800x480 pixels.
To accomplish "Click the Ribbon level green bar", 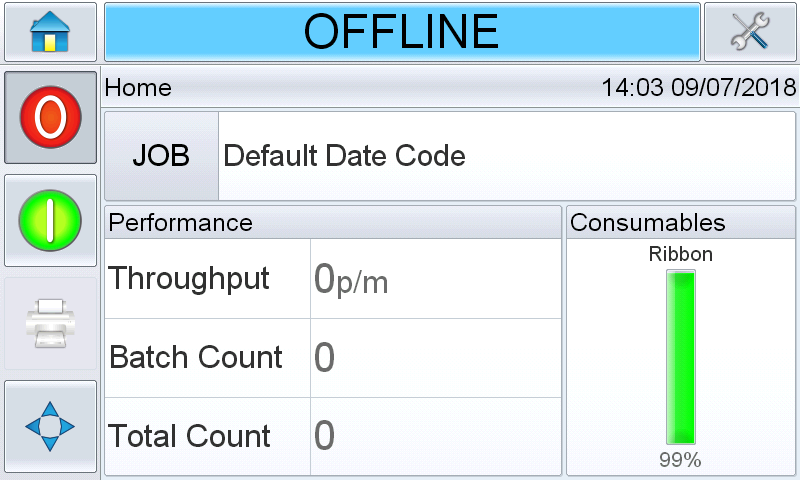I will point(681,356).
